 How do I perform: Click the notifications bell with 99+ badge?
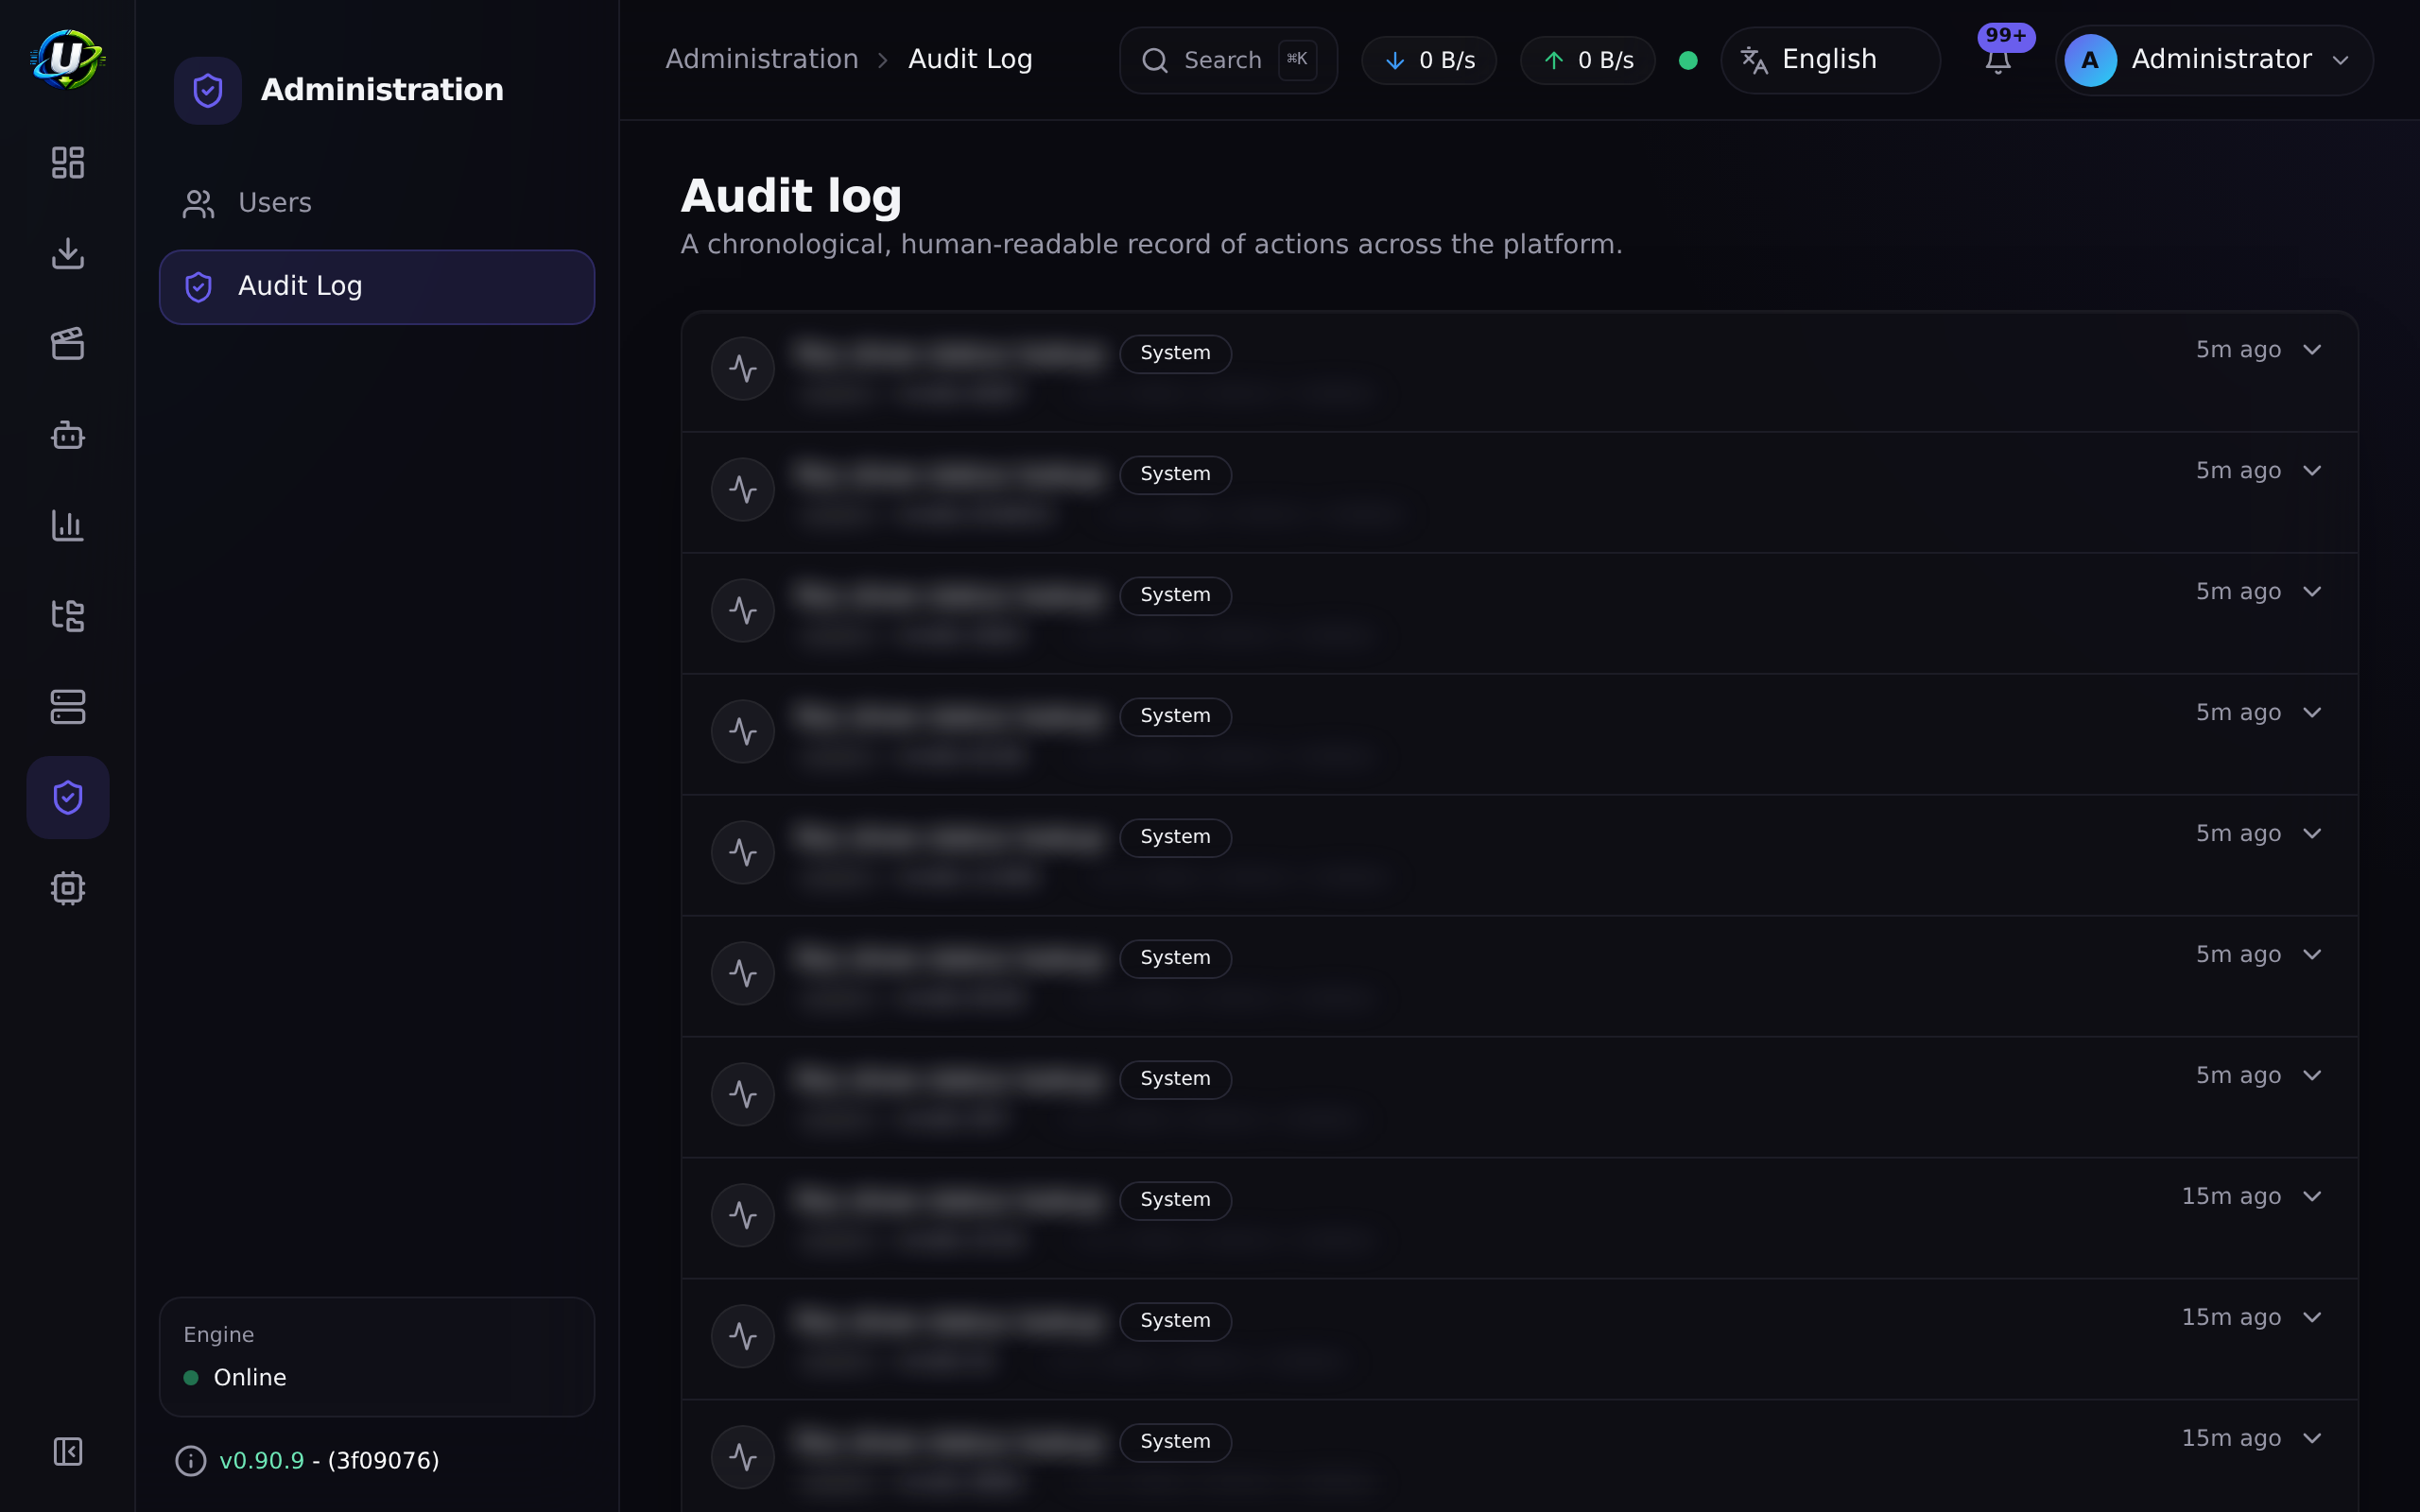click(1998, 60)
